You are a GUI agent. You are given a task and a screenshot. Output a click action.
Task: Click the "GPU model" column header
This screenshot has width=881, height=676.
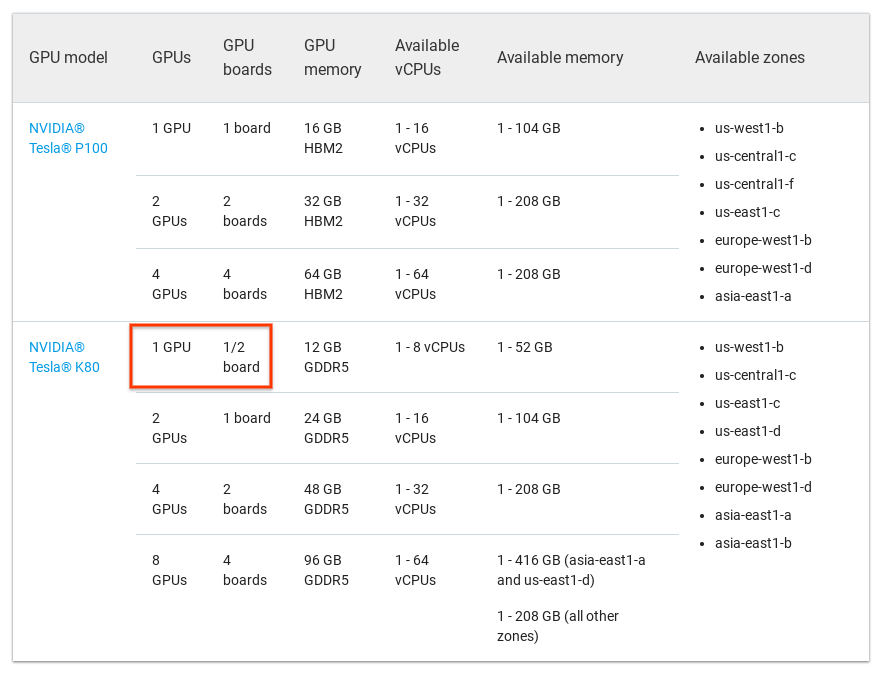pos(68,58)
